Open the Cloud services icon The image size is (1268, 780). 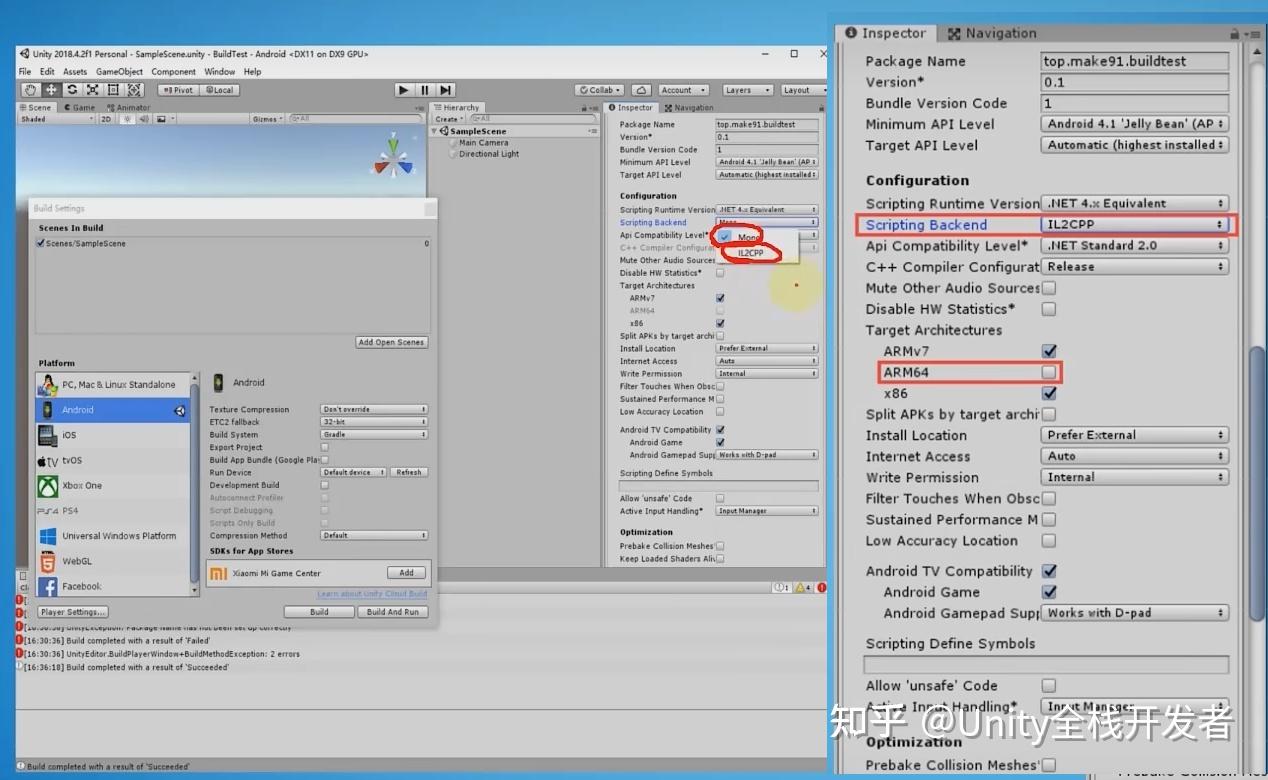point(641,90)
